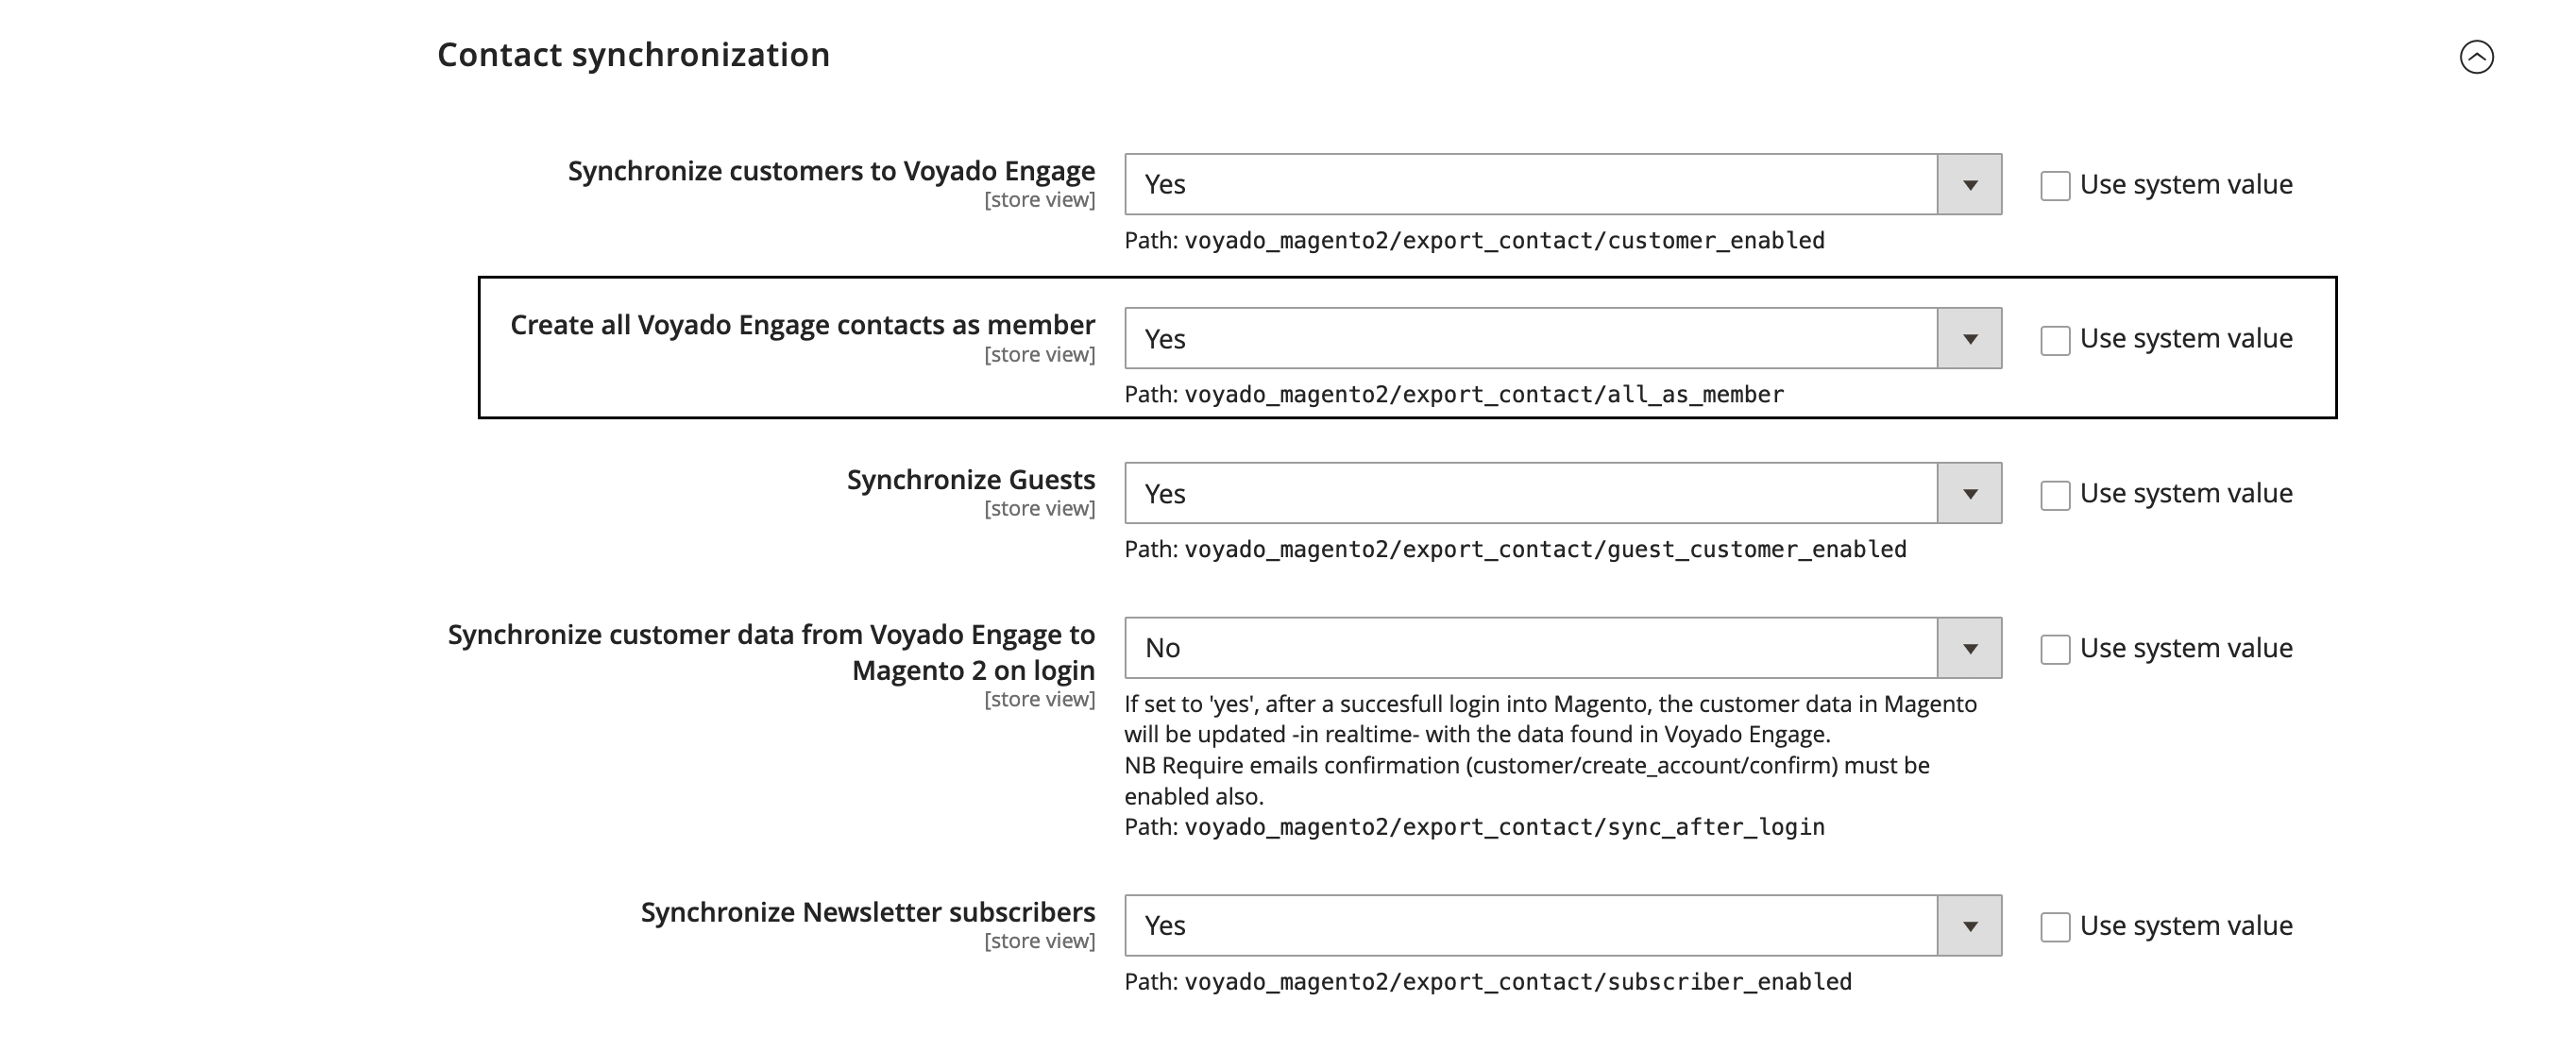Expand Synchronize Newsletter subscribers dropdown
Screen dimensions: 2576x1052
click(x=1563, y=925)
